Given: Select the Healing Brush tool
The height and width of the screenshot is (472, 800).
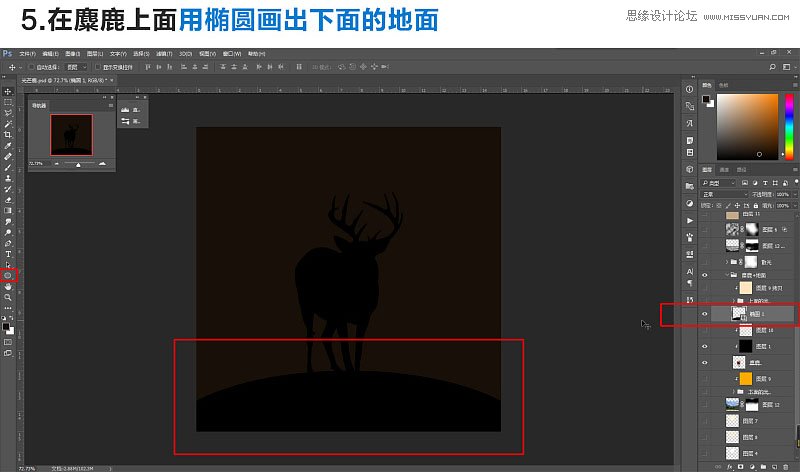Looking at the screenshot, I should pos(8,157).
